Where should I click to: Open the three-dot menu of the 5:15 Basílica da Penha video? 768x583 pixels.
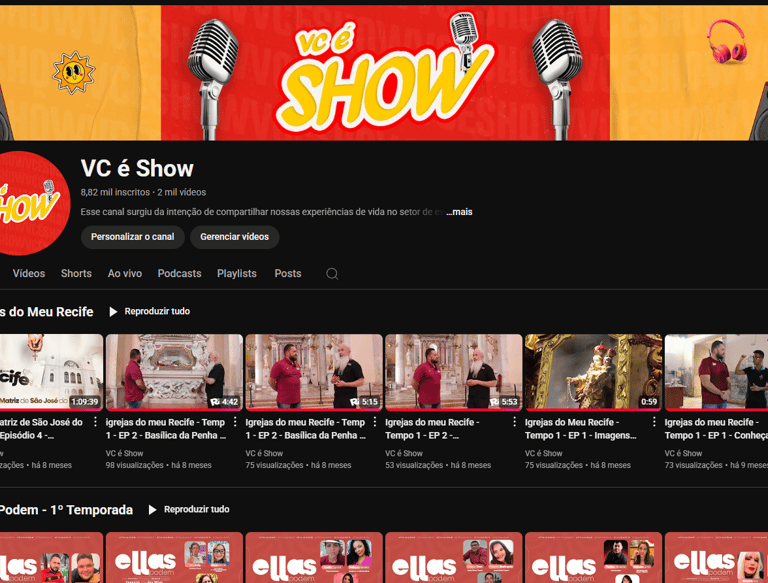coord(375,422)
